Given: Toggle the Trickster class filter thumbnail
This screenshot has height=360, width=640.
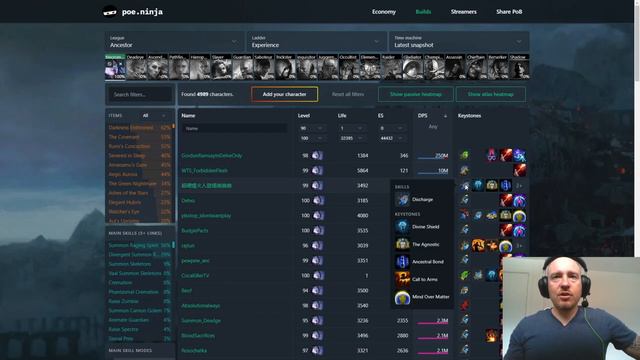Looking at the screenshot, I should [x=285, y=67].
